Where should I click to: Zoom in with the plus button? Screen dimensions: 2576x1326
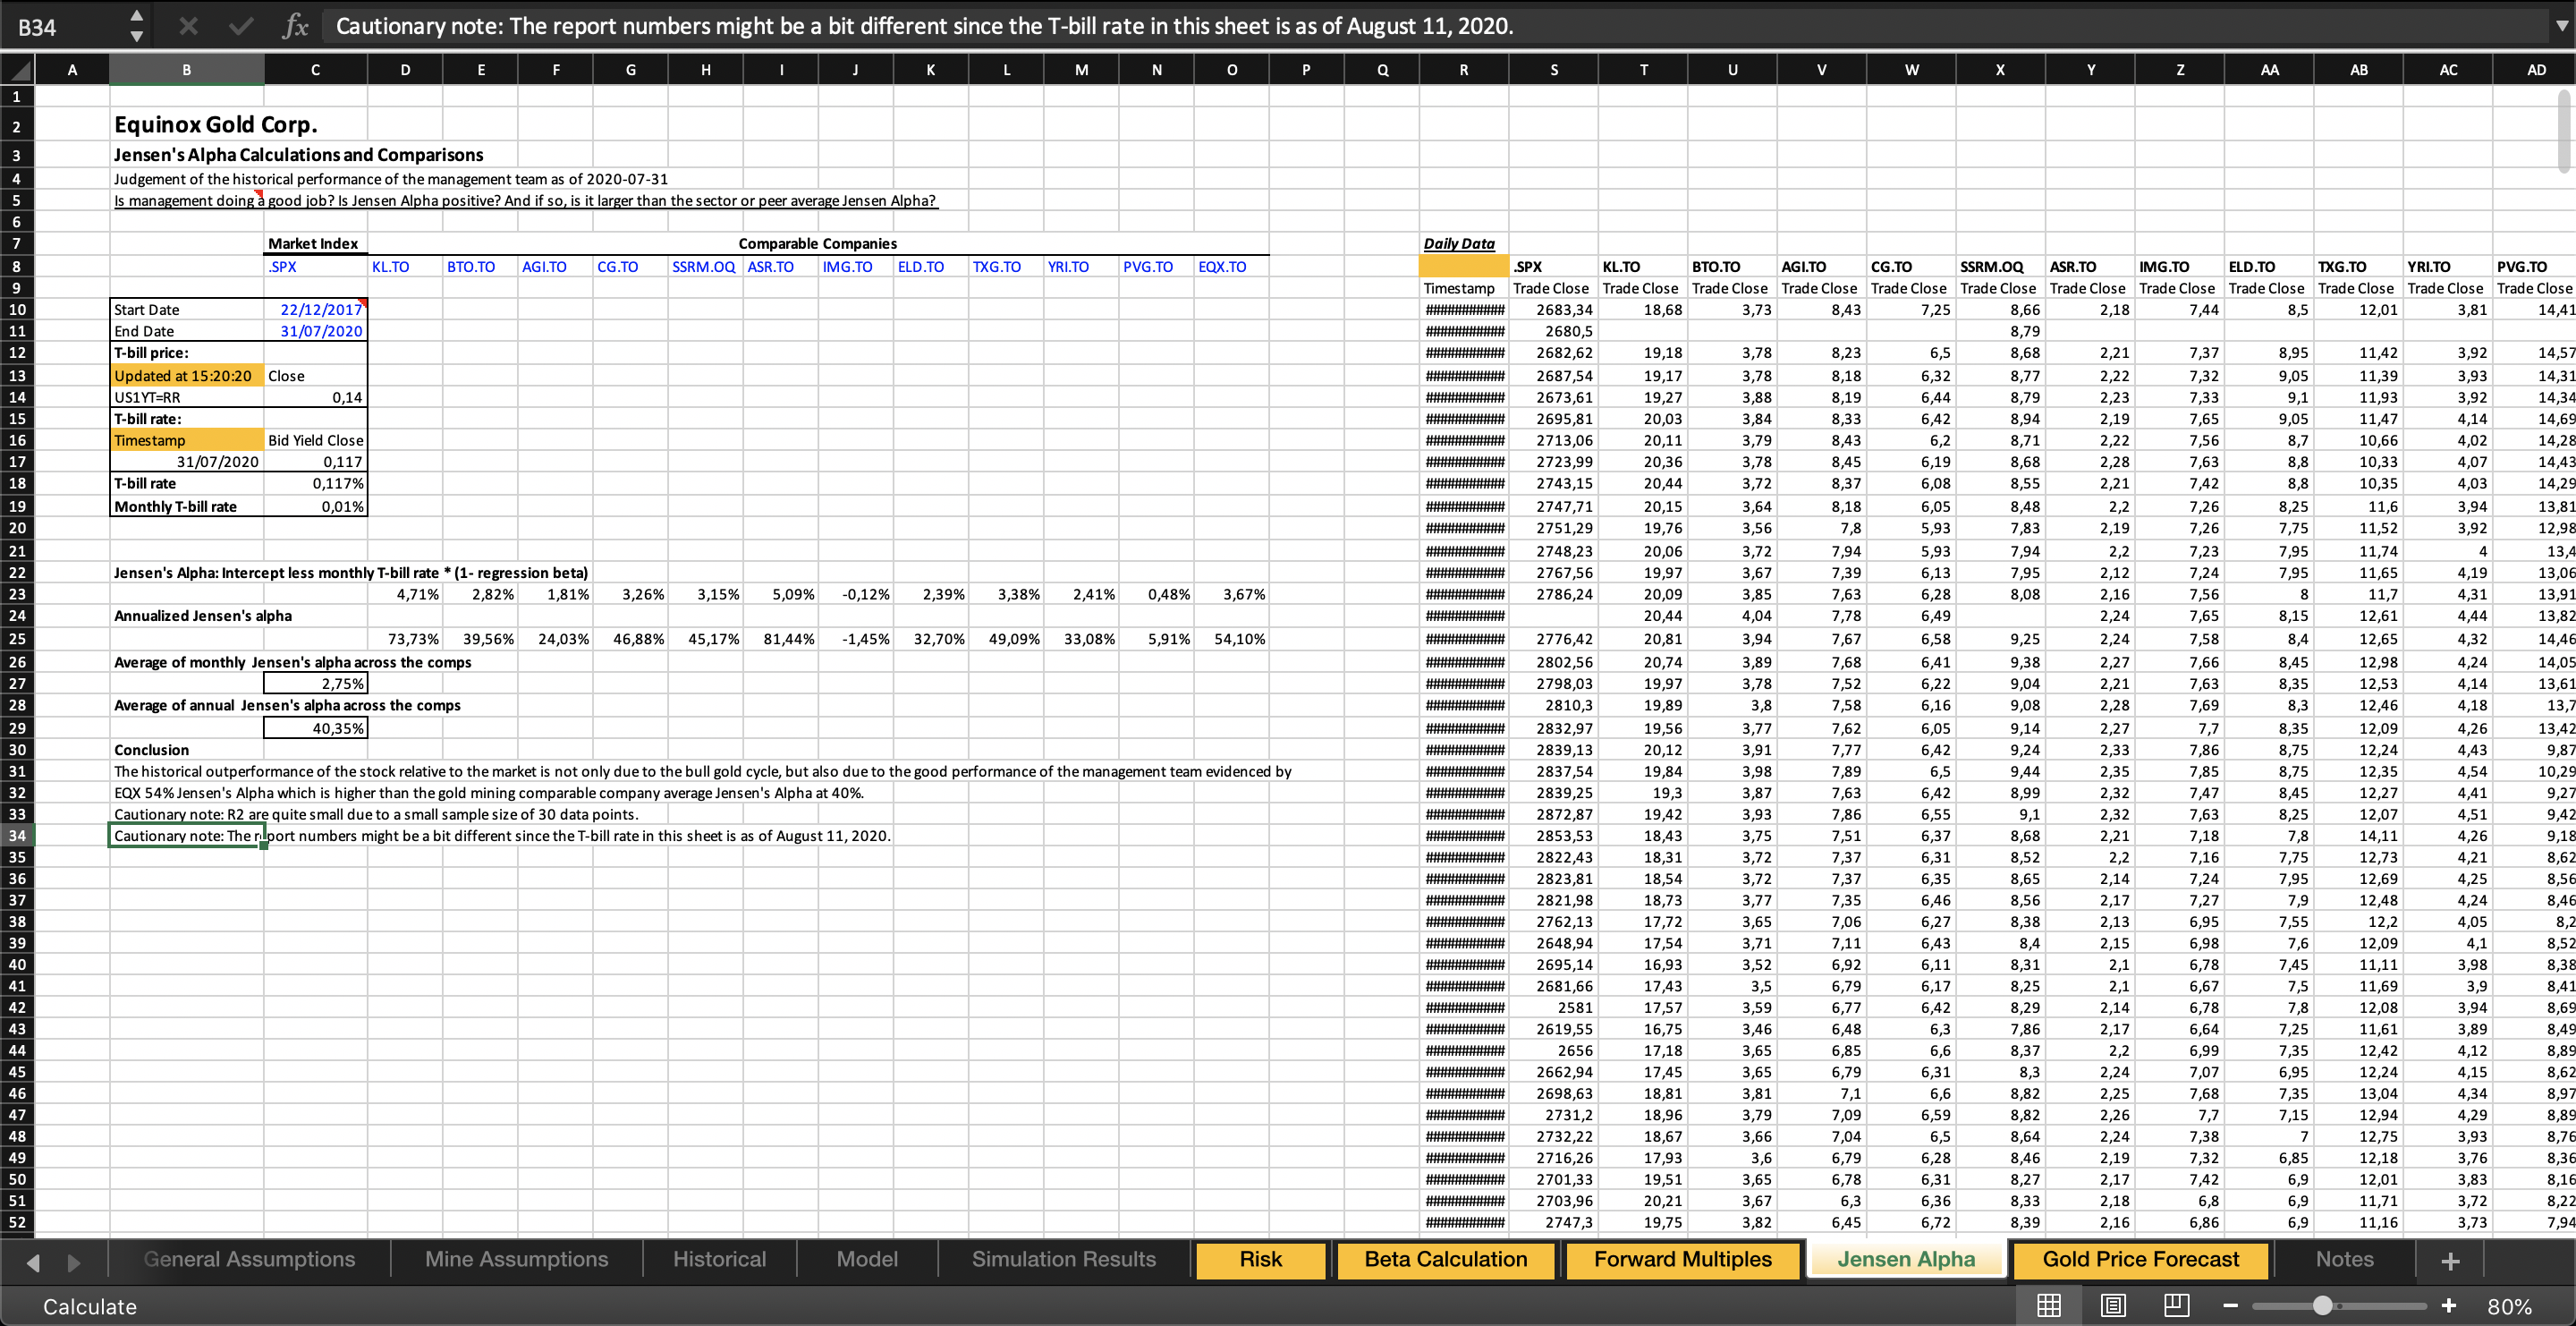pos(2449,1306)
